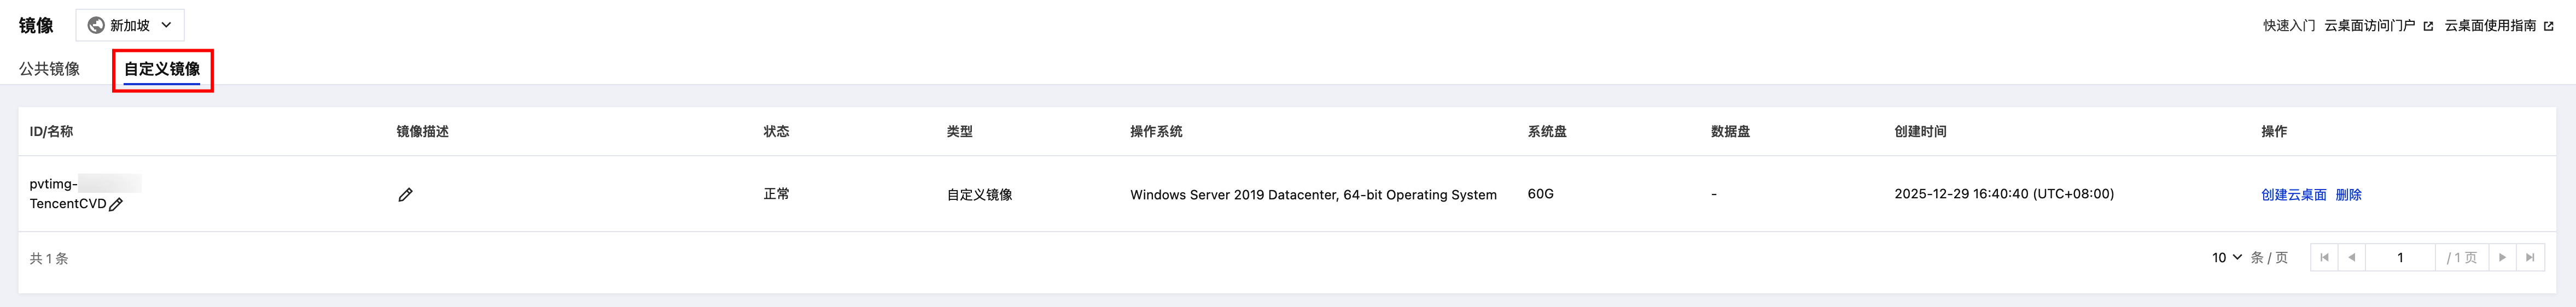Select the 自定义镜像 tab
Image resolution: width=2576 pixels, height=307 pixels.
tap(162, 69)
